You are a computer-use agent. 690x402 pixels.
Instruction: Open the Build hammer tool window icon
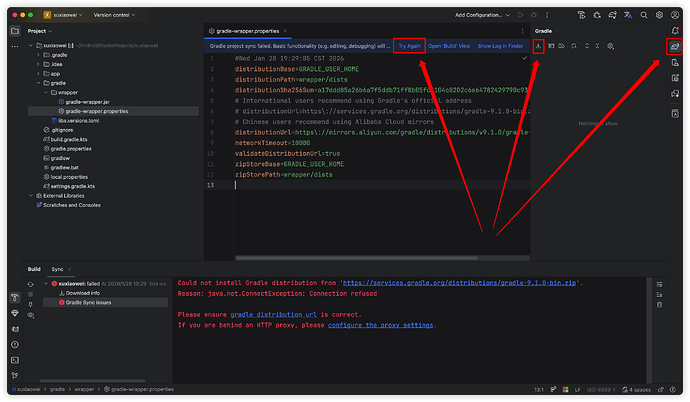pos(14,297)
